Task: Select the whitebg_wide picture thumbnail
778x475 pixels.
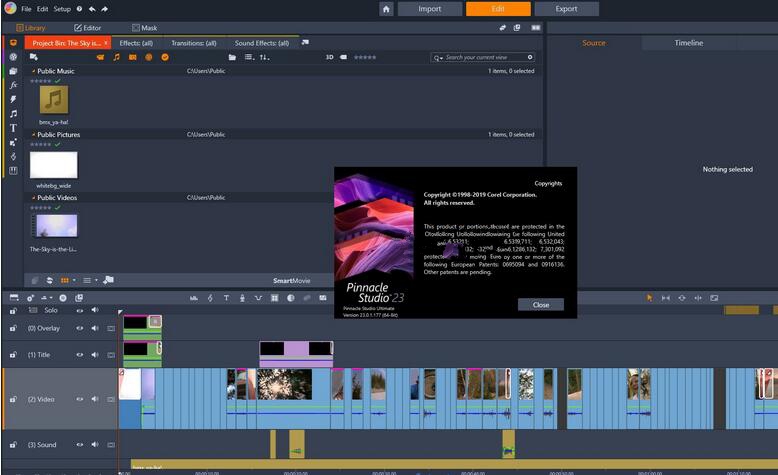Action: pyautogui.click(x=54, y=165)
